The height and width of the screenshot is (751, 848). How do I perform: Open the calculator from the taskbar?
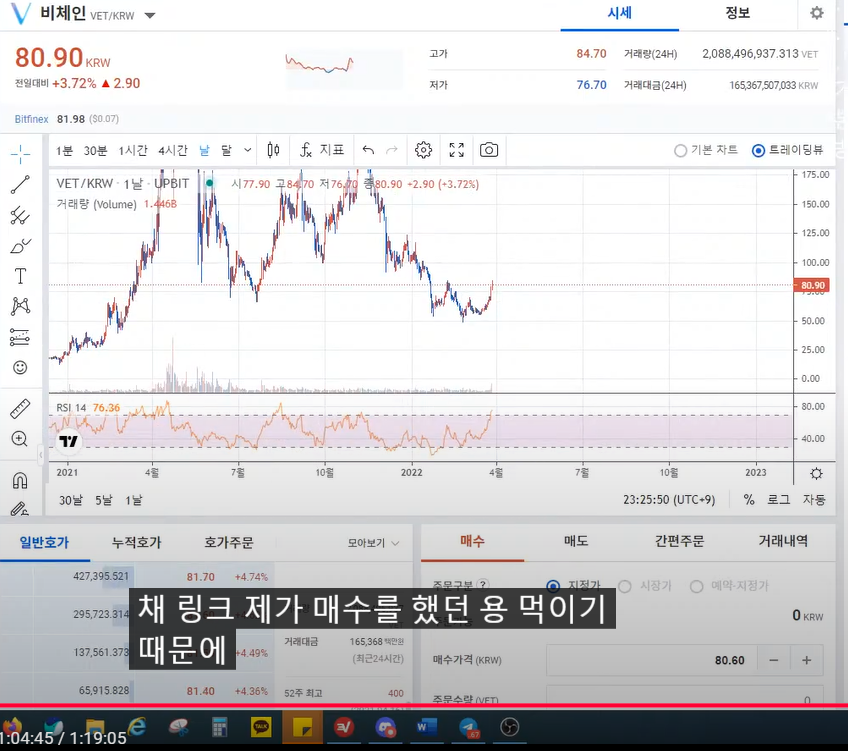(x=220, y=727)
